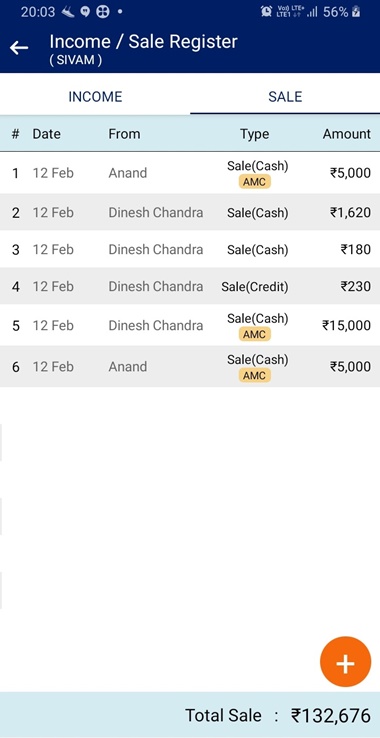Screen dimensions: 380x738
Task: Add new sale with orange plus button
Action: (x=345, y=662)
